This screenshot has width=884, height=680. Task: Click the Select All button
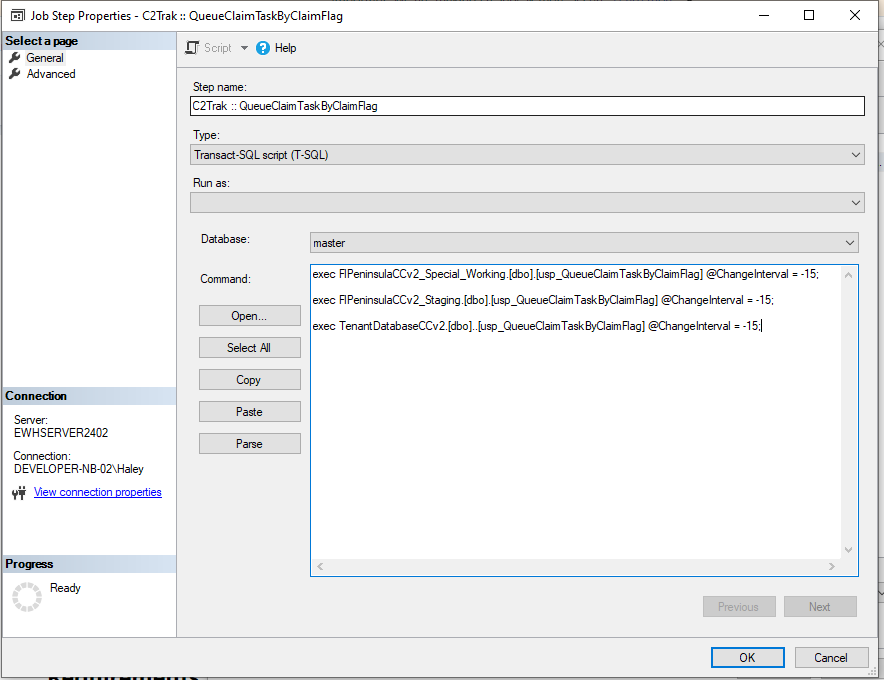click(249, 347)
